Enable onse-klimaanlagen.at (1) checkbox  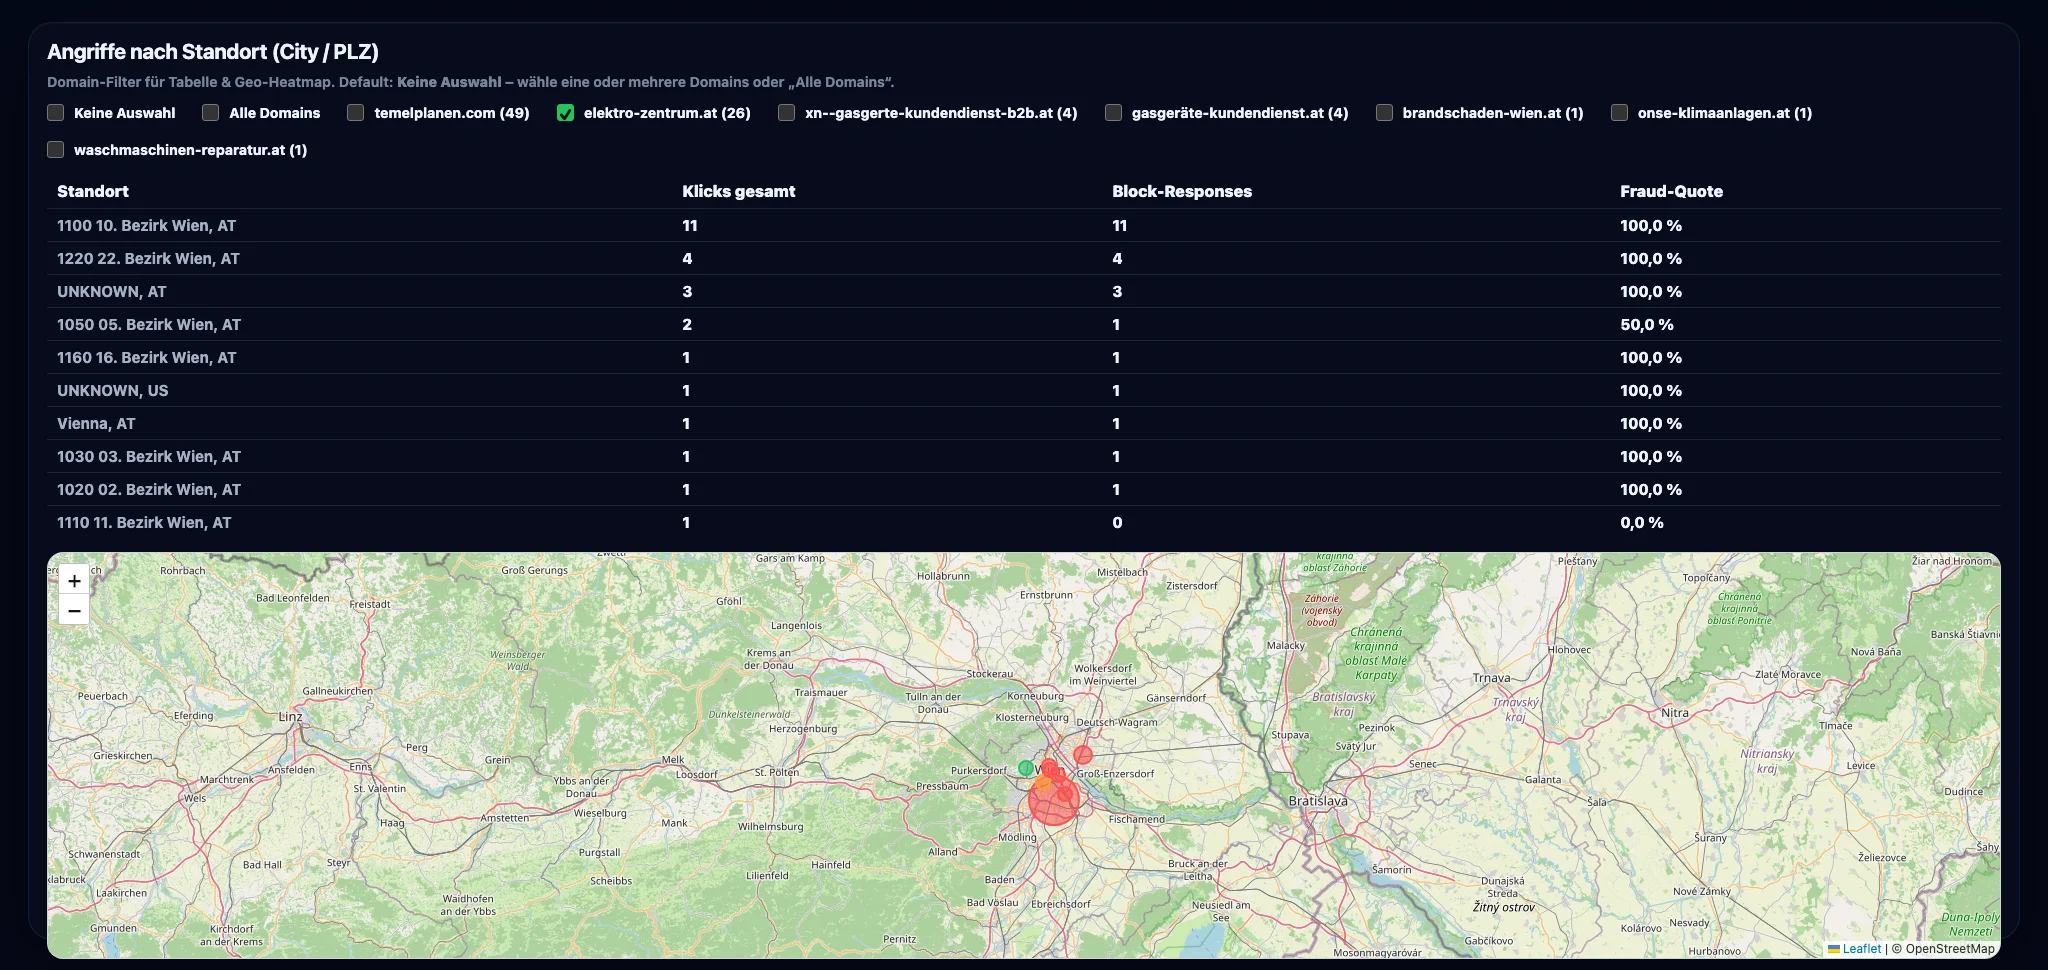(1620, 112)
